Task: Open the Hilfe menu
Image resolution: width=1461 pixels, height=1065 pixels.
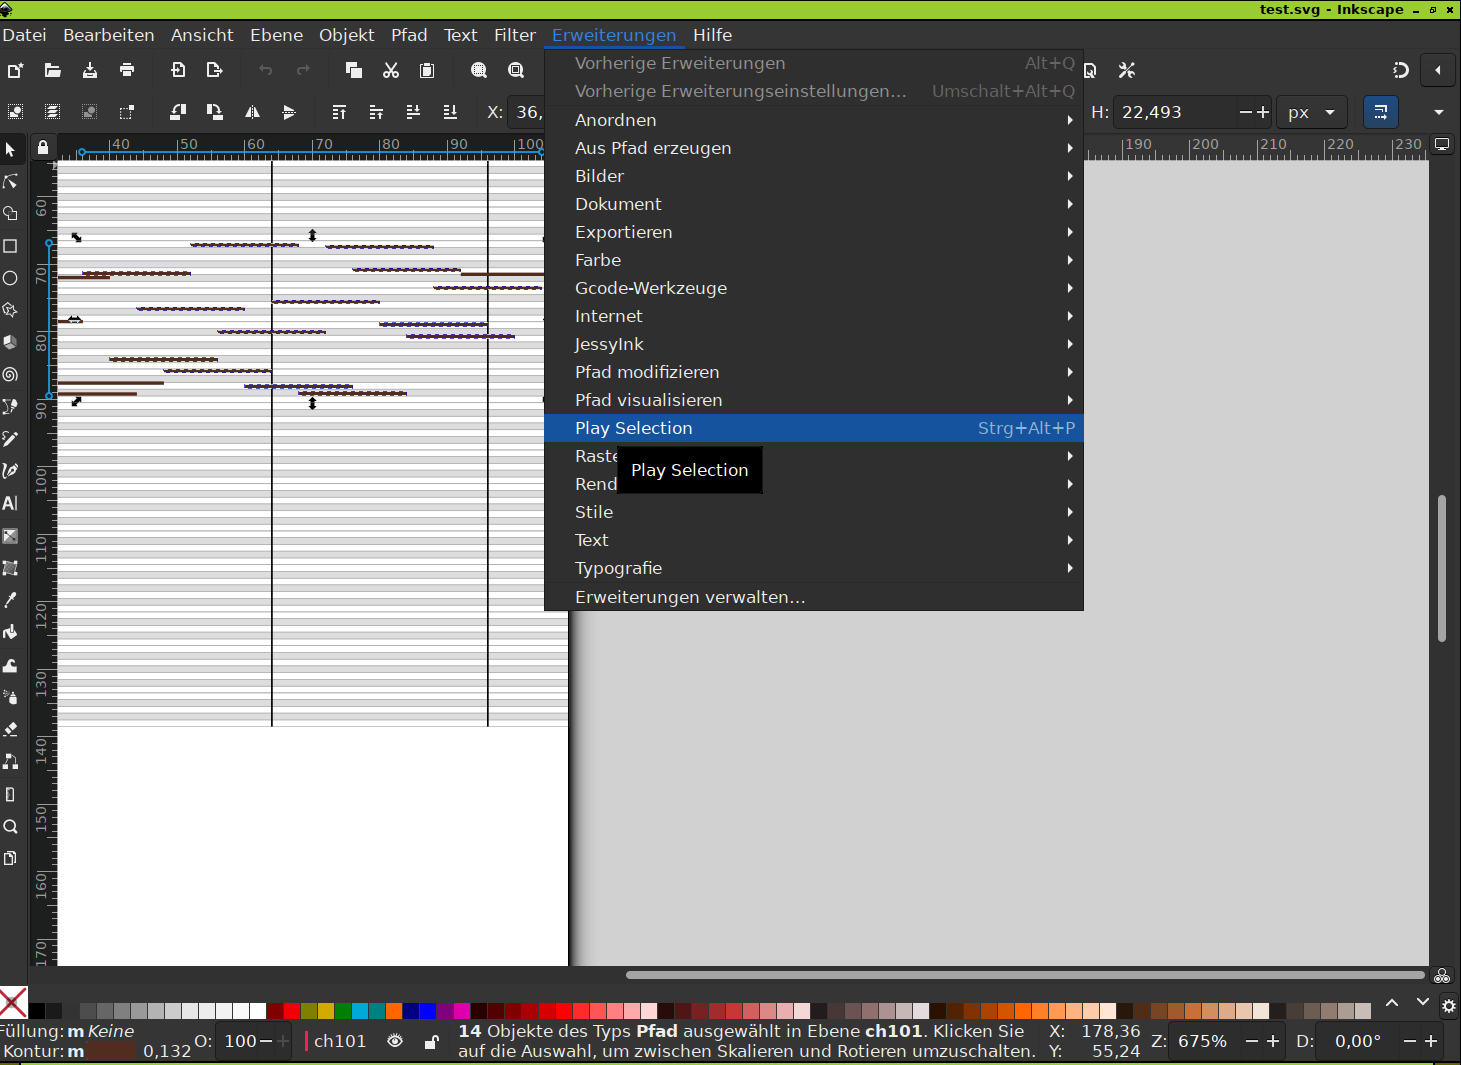Action: pyautogui.click(x=713, y=35)
